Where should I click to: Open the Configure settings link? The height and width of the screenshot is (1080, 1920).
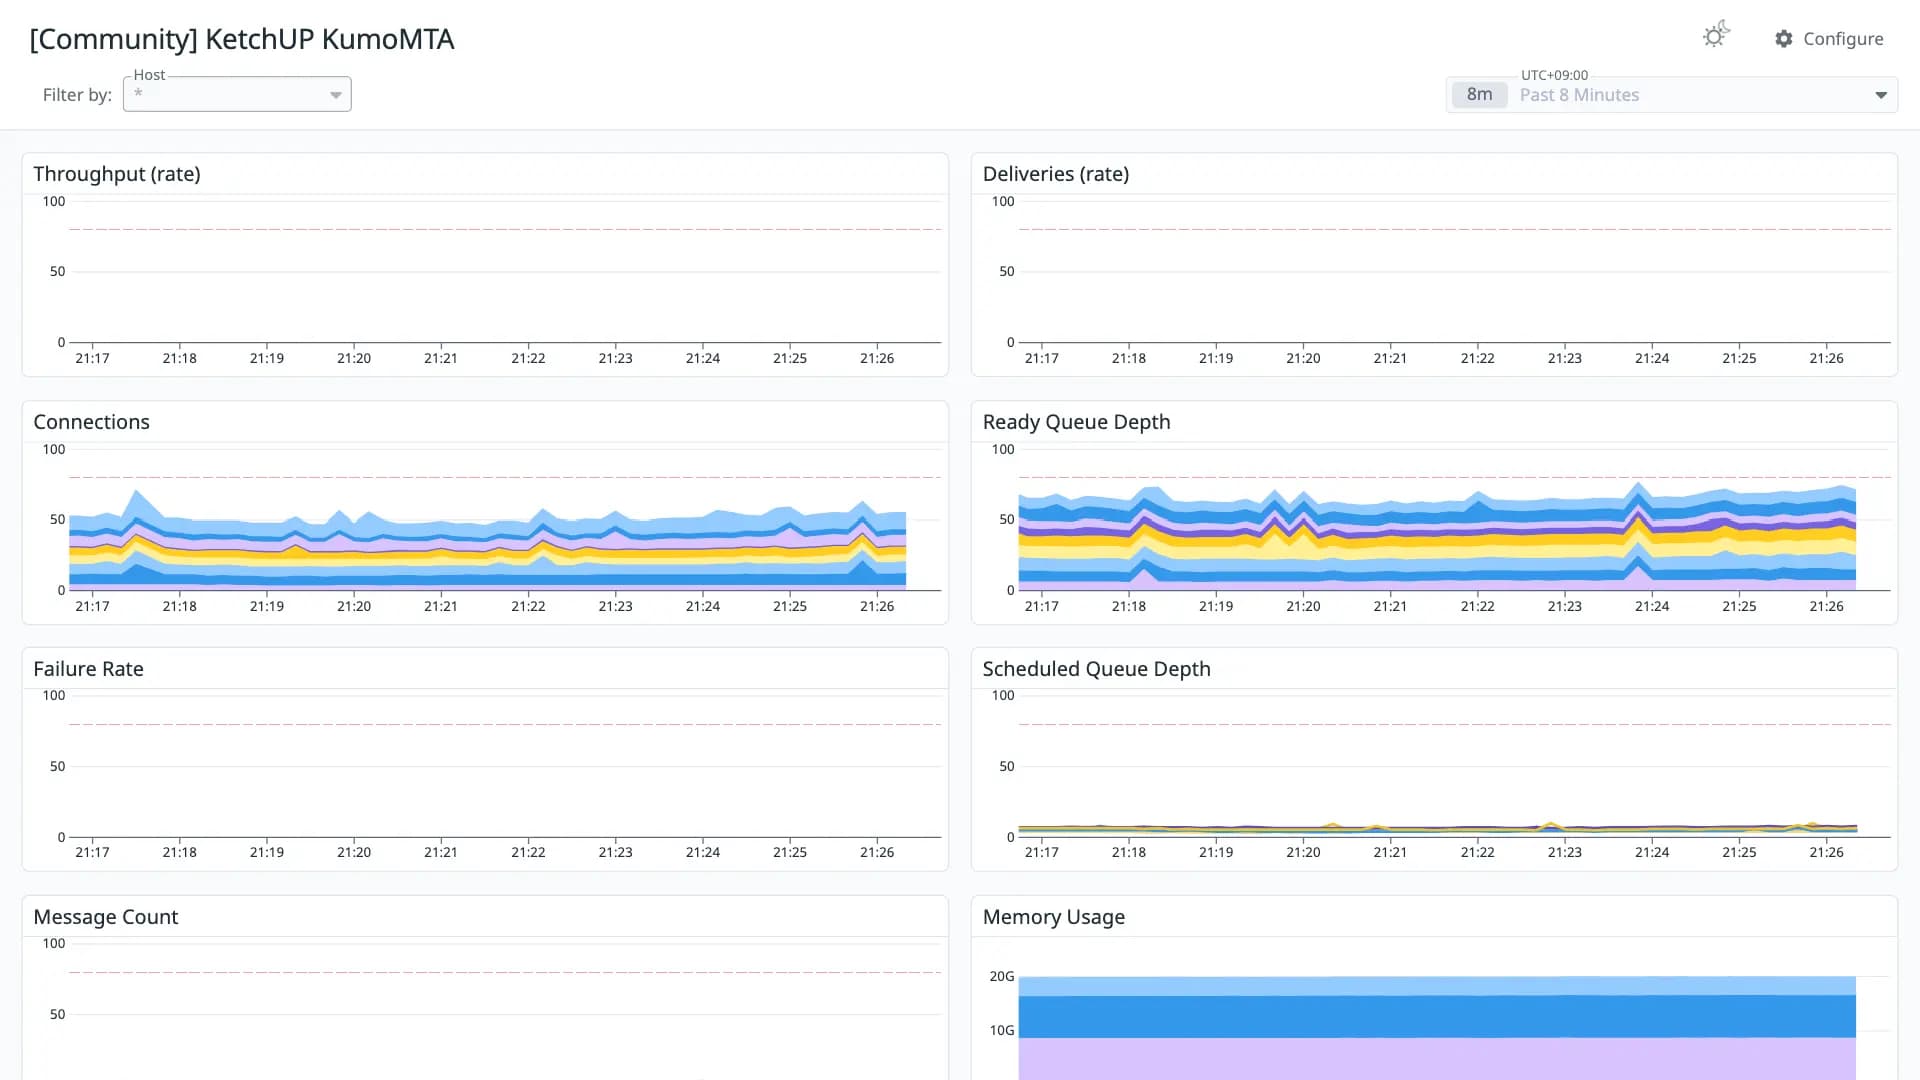(x=1829, y=39)
